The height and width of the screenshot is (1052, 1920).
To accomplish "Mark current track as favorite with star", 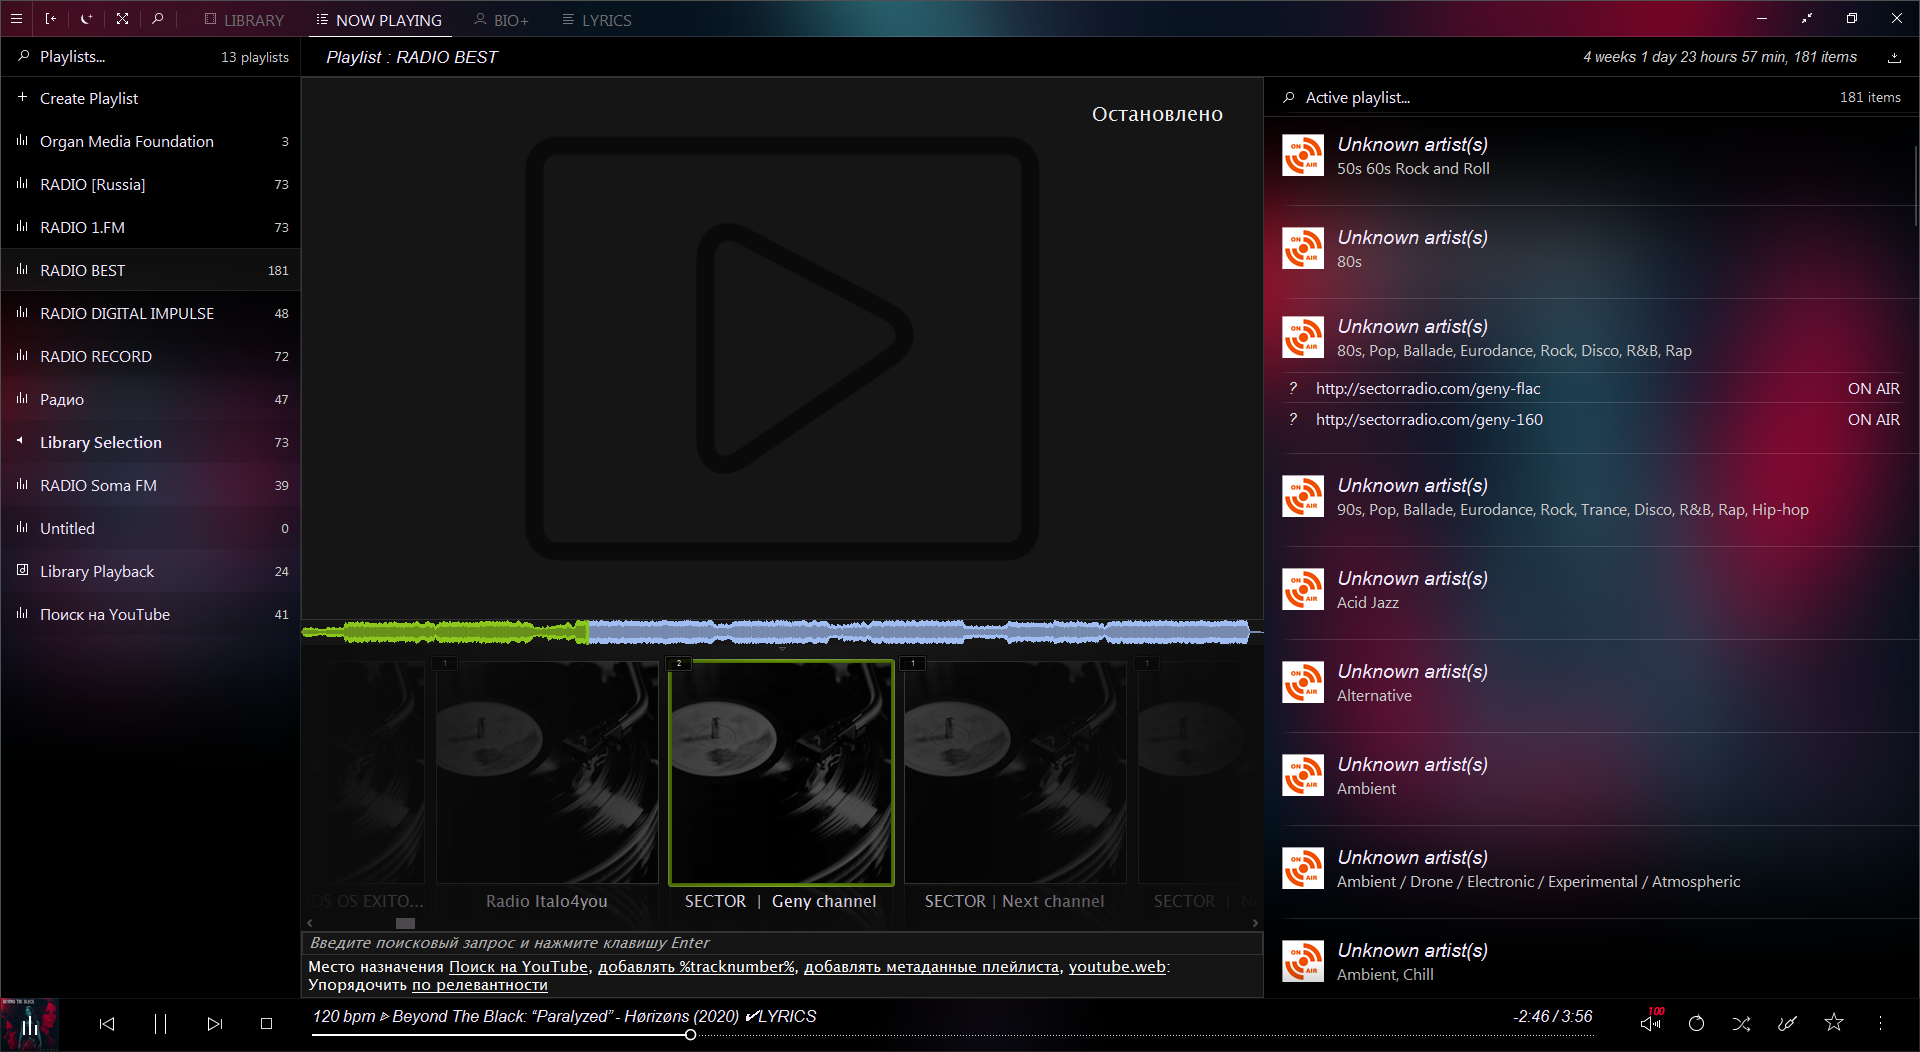I will tap(1834, 1023).
